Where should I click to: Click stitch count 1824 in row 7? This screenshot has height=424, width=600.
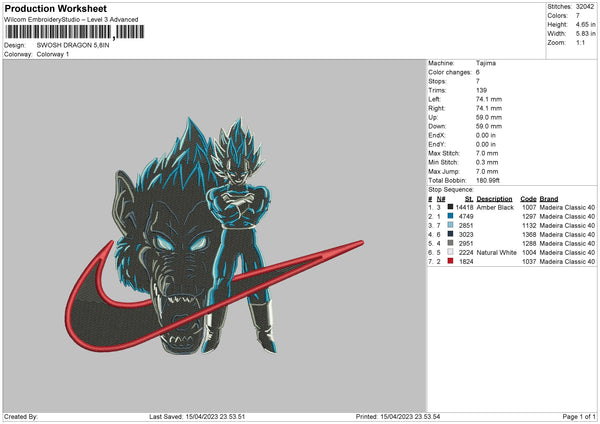(x=466, y=262)
